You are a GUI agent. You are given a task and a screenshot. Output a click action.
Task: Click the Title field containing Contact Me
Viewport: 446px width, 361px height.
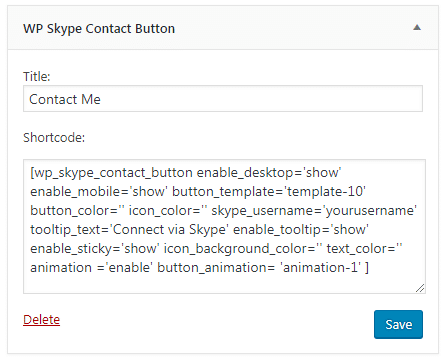223,99
